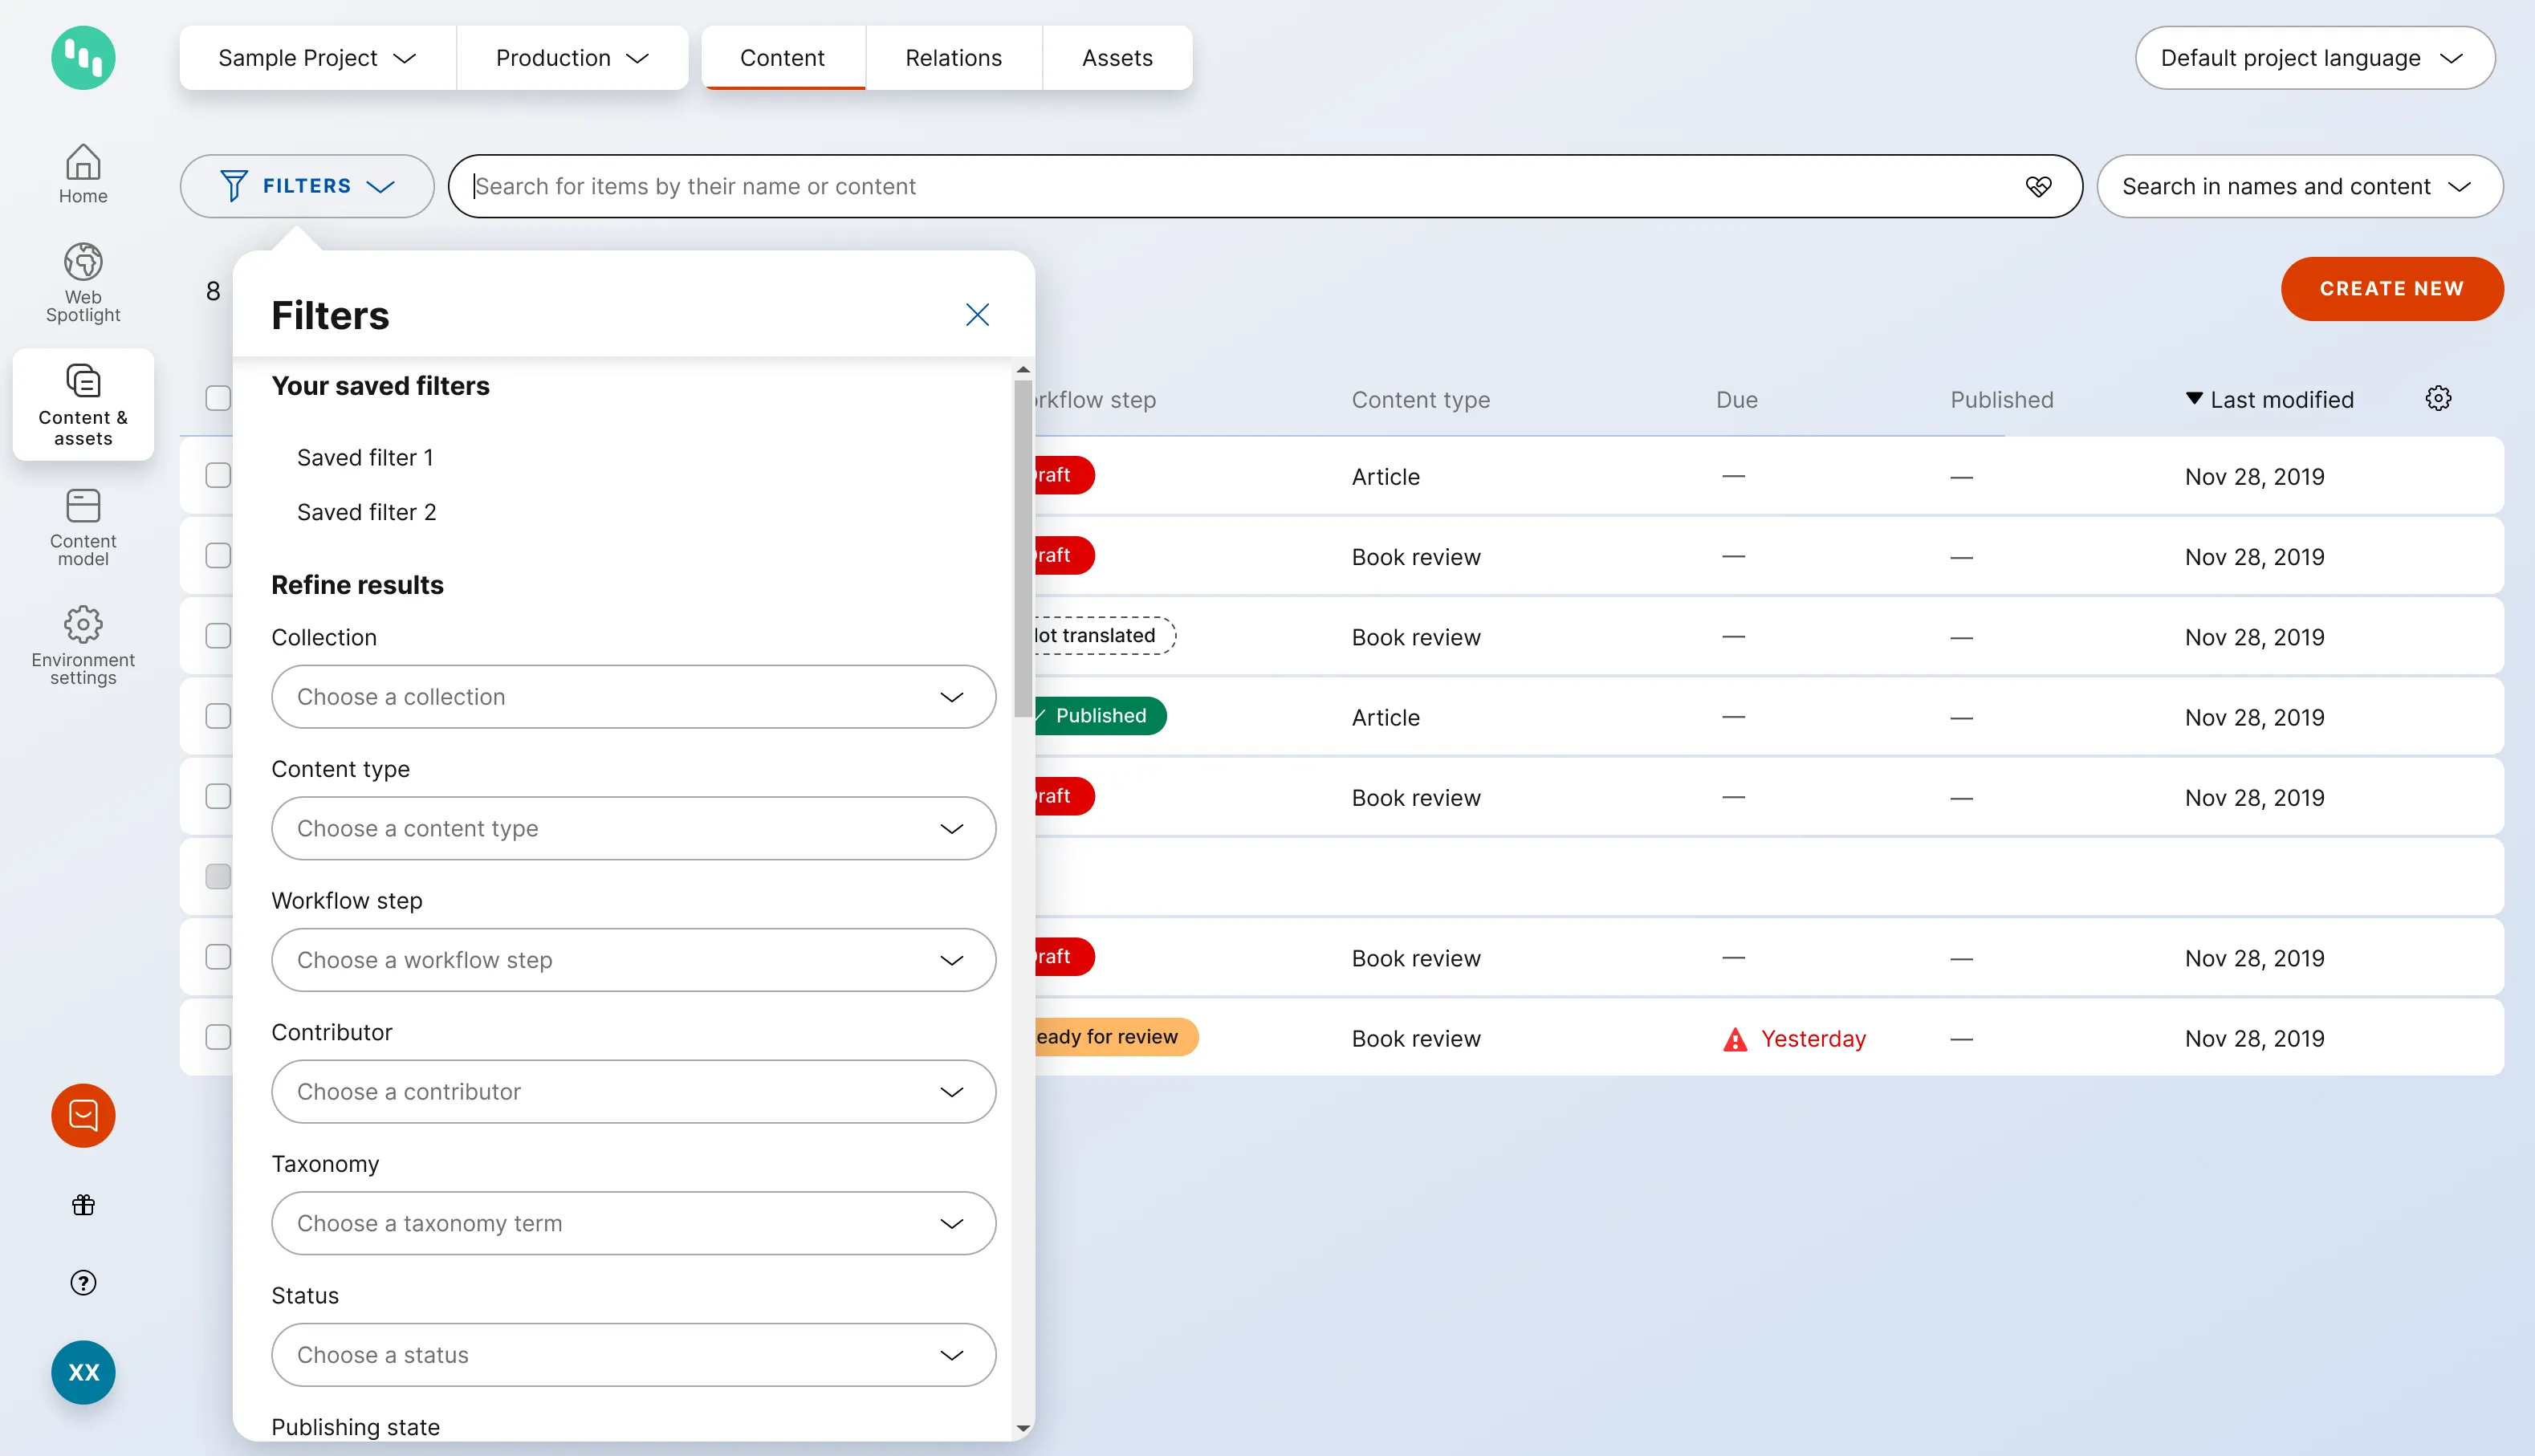Image resolution: width=2535 pixels, height=1456 pixels.
Task: Click the orange chat support icon
Action: 83,1115
